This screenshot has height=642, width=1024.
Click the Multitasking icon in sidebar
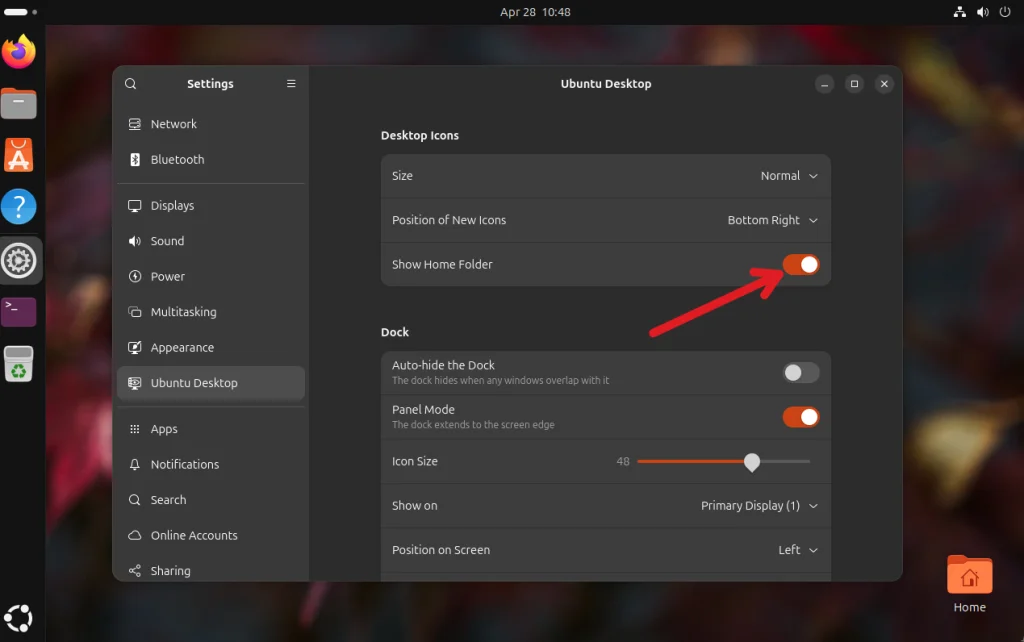(135, 312)
